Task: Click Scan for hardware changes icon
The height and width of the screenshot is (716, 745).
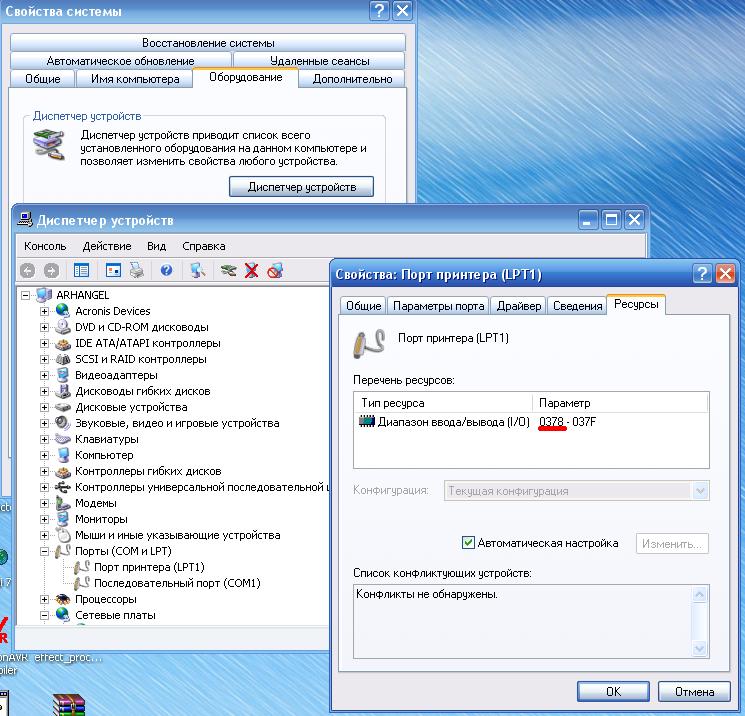Action: [x=198, y=270]
